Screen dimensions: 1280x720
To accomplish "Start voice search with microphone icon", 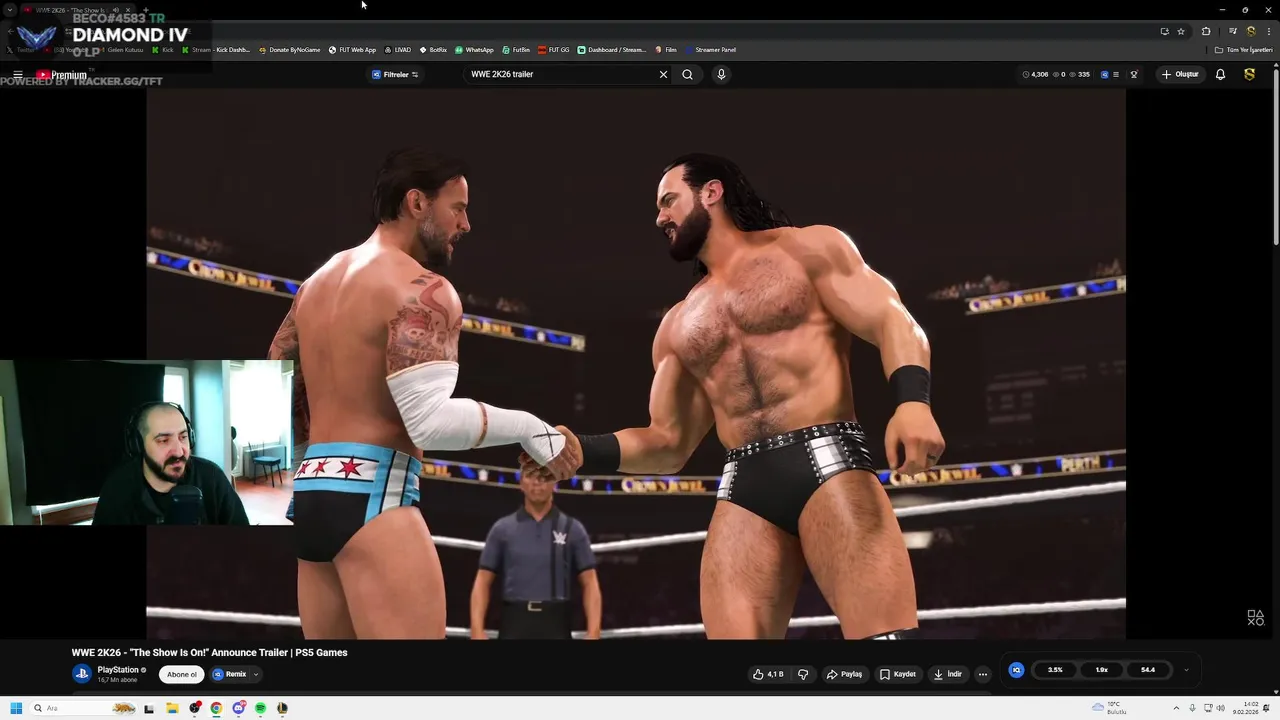I will 721,74.
